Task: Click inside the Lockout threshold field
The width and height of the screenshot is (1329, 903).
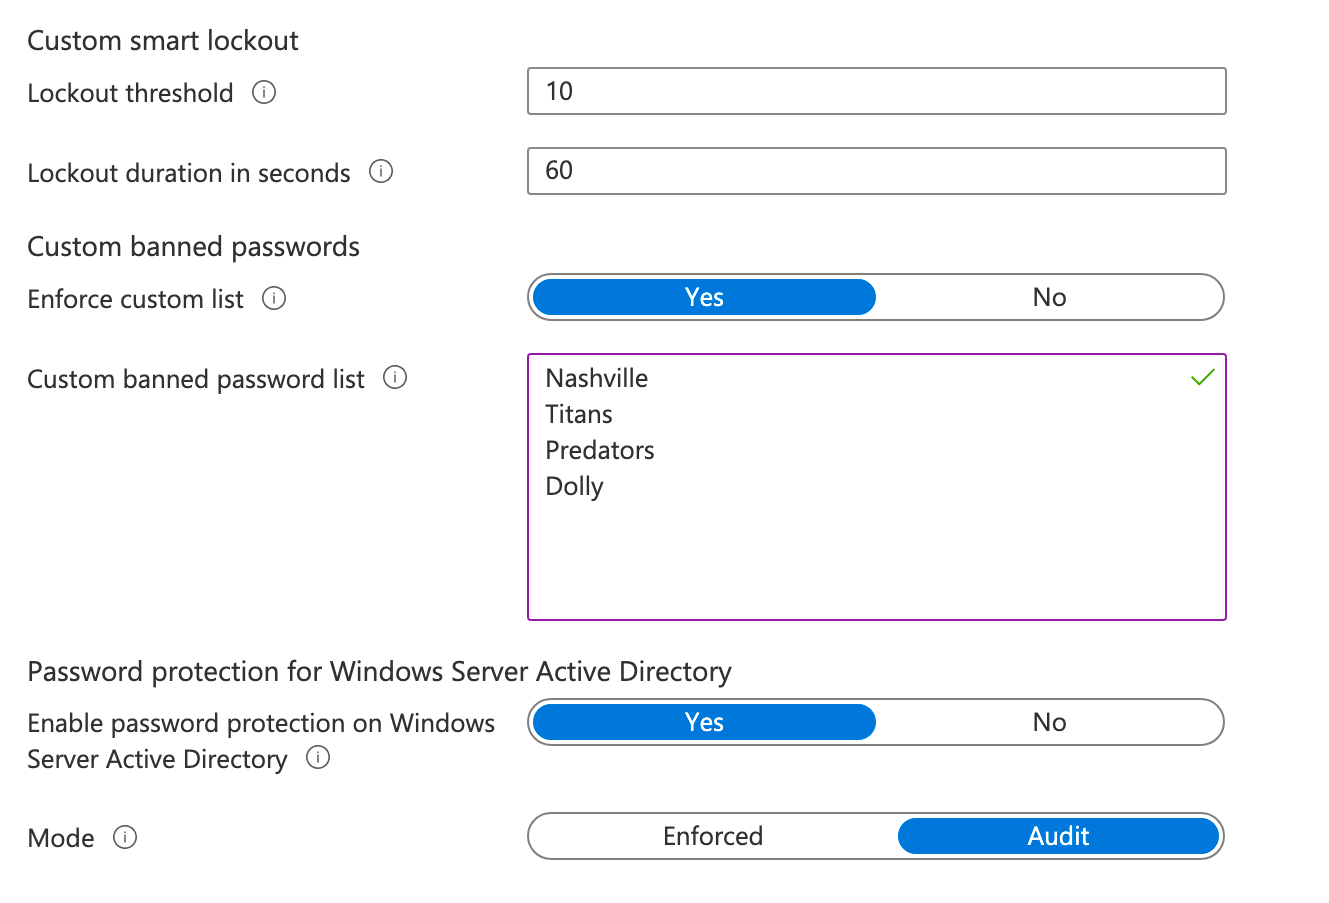Action: [x=876, y=91]
